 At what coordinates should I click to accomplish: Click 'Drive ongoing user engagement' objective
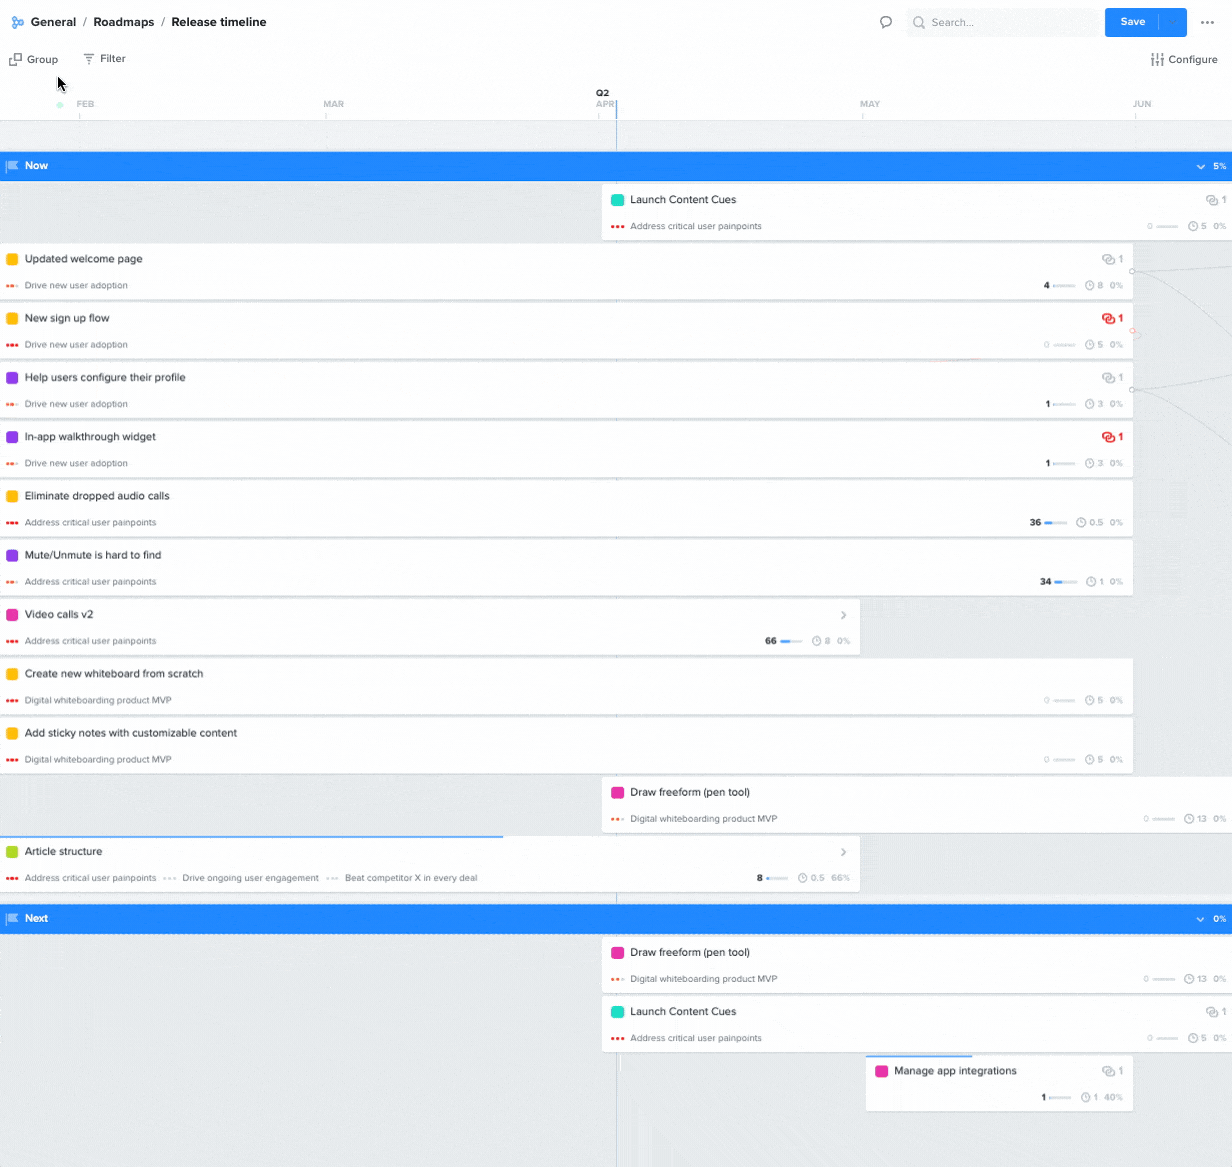(x=250, y=878)
